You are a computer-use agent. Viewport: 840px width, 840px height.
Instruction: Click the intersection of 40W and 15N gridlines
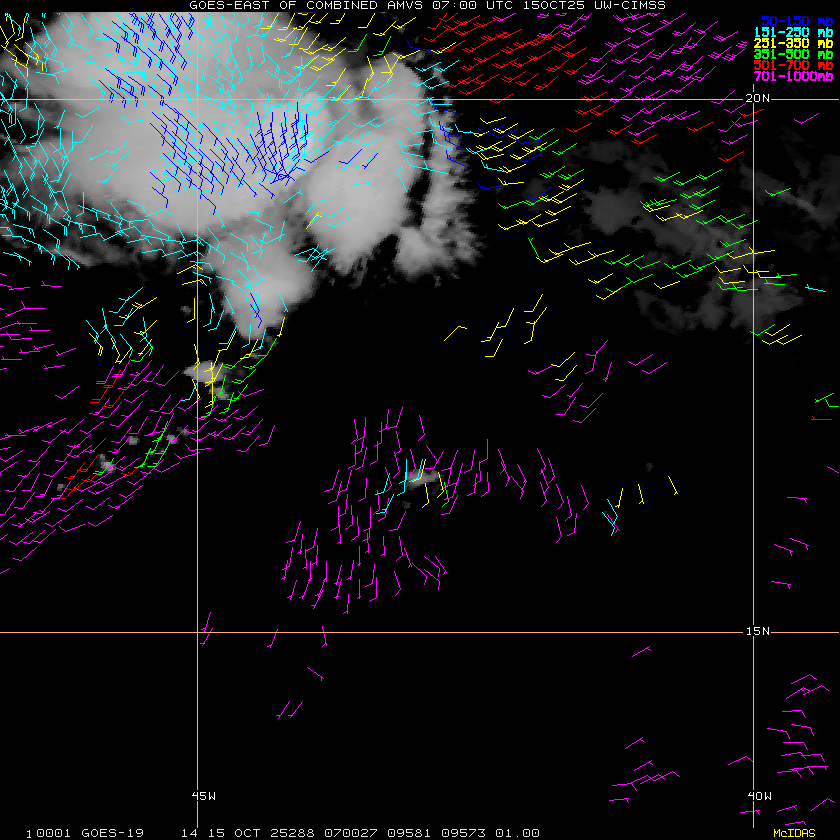click(x=753, y=632)
